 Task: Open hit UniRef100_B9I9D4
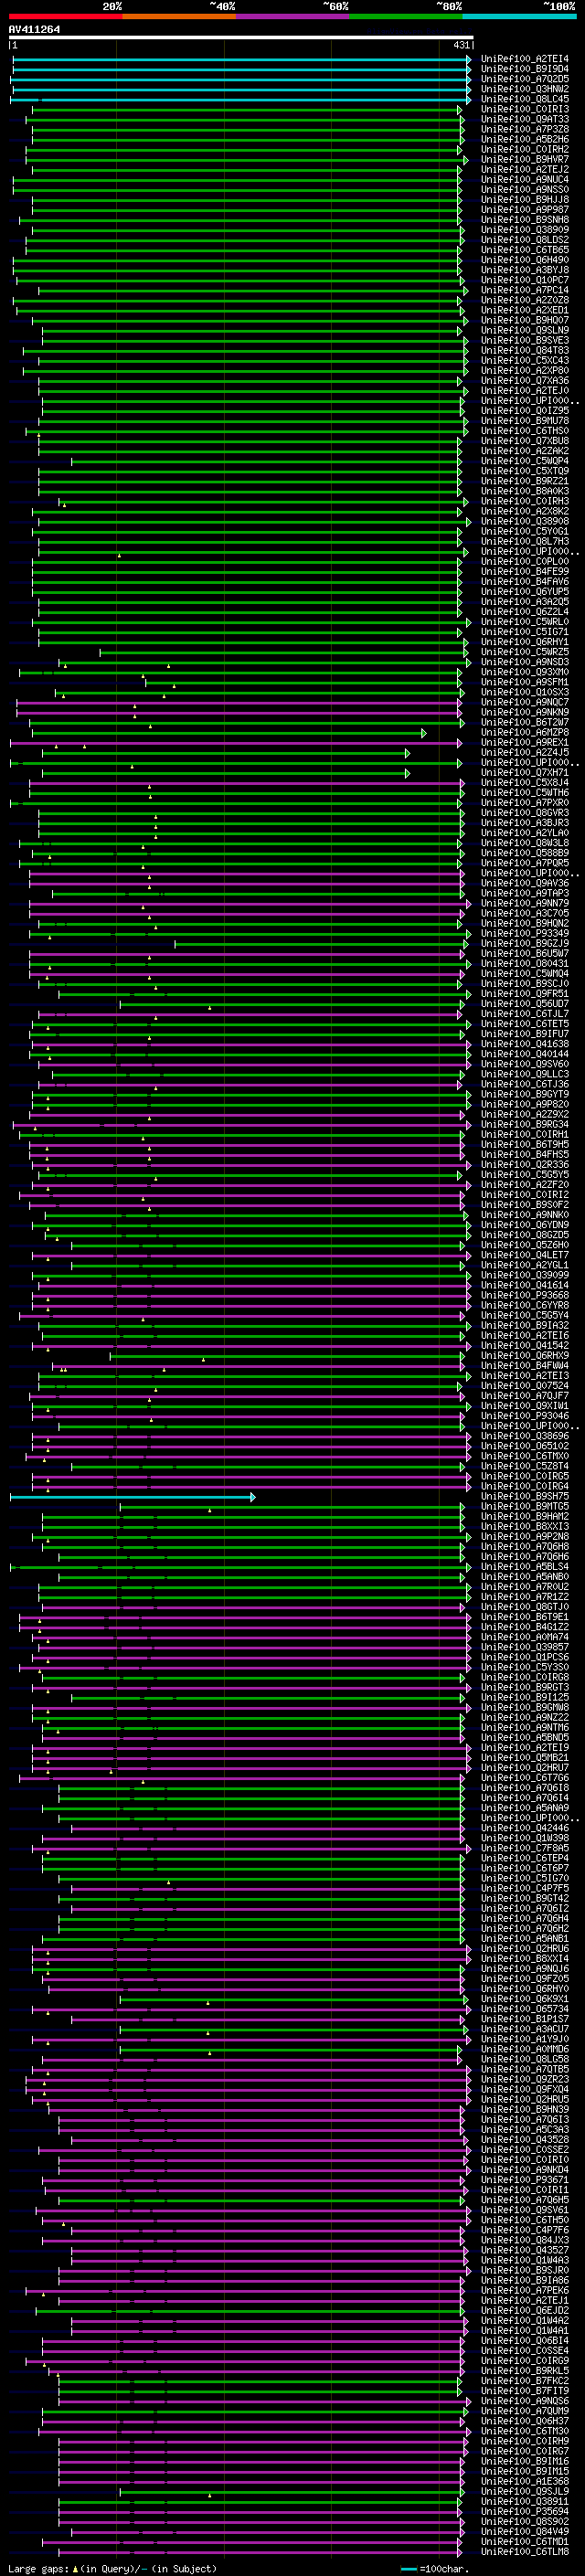click(525, 69)
